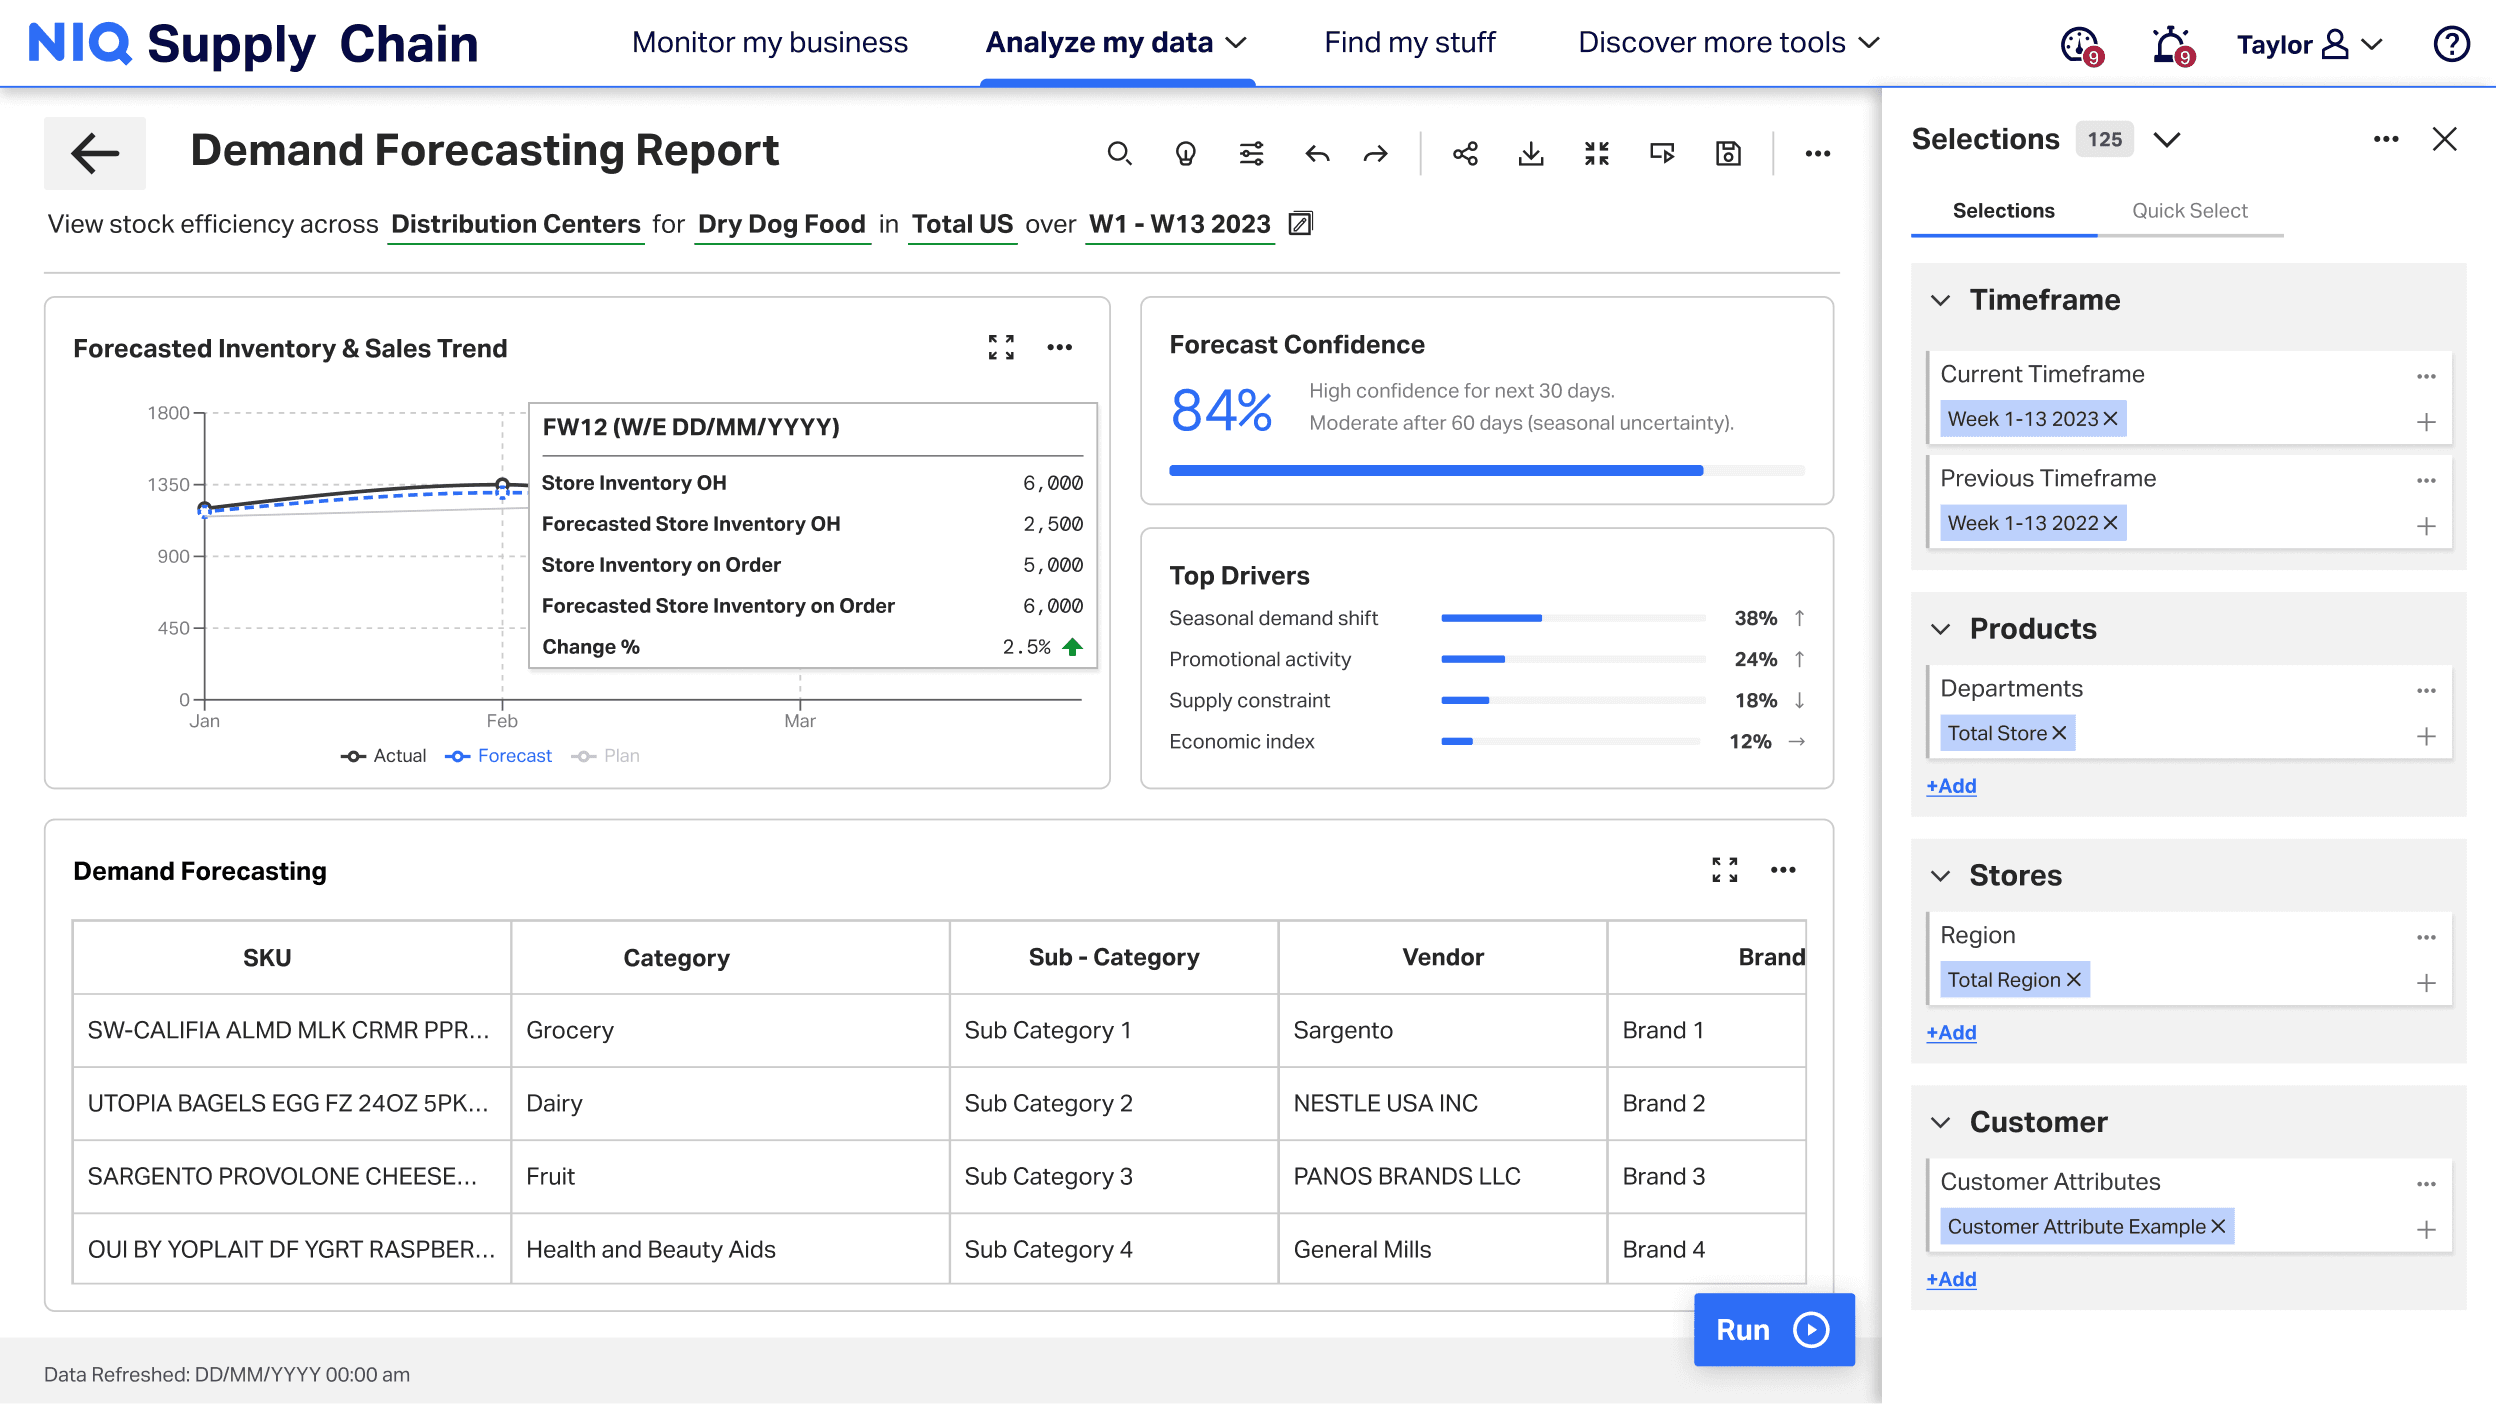Go to Find my stuff
The image size is (2496, 1404).
click(1409, 42)
